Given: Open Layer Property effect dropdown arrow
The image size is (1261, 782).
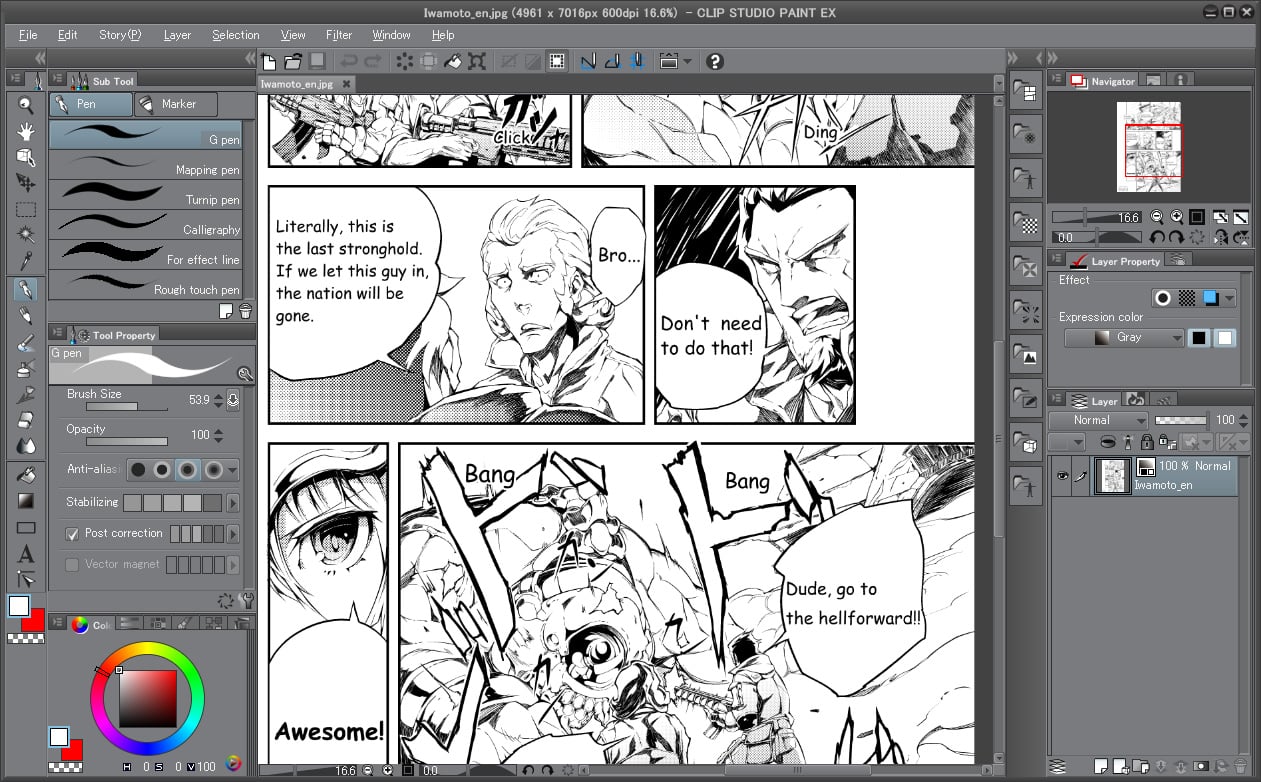Looking at the screenshot, I should (x=1229, y=298).
